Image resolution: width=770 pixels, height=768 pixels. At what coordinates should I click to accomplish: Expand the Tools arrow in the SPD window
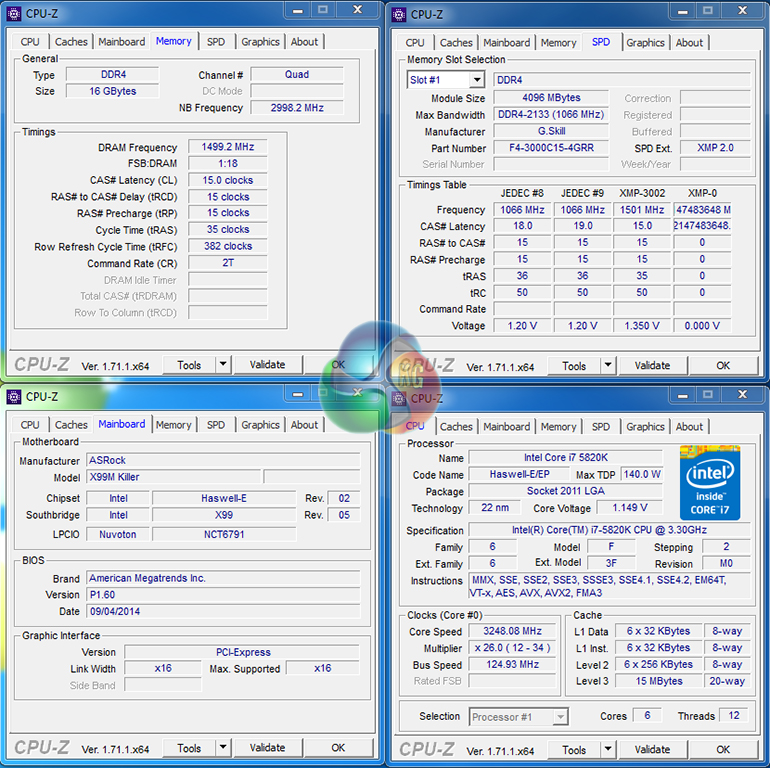pyautogui.click(x=608, y=366)
